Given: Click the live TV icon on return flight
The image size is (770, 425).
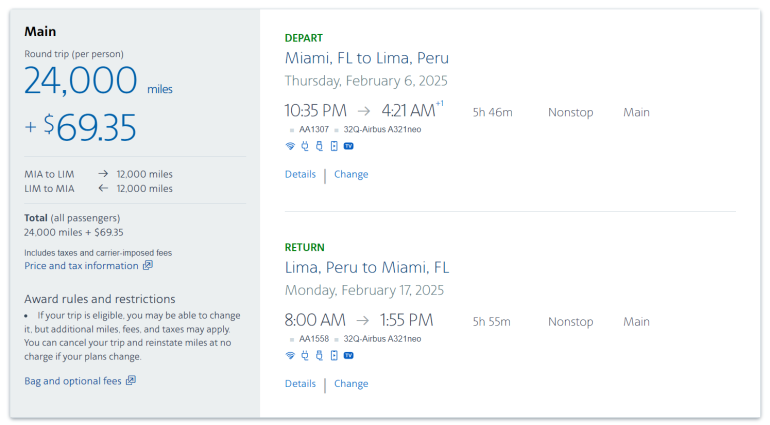Looking at the screenshot, I should (x=348, y=355).
